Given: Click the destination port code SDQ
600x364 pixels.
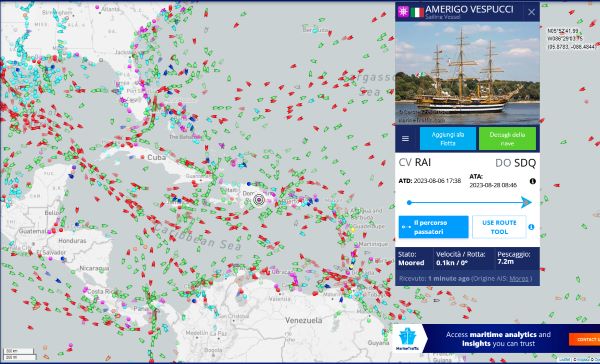Looking at the screenshot, I should pos(525,163).
